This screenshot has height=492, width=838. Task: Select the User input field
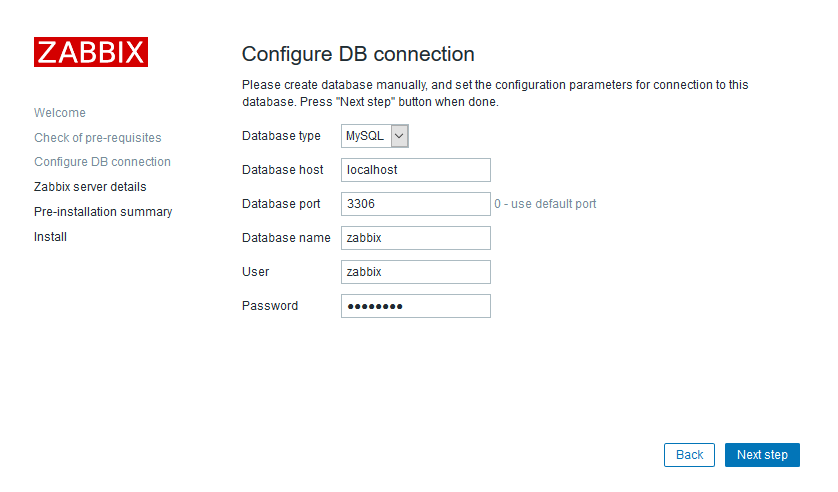415,272
